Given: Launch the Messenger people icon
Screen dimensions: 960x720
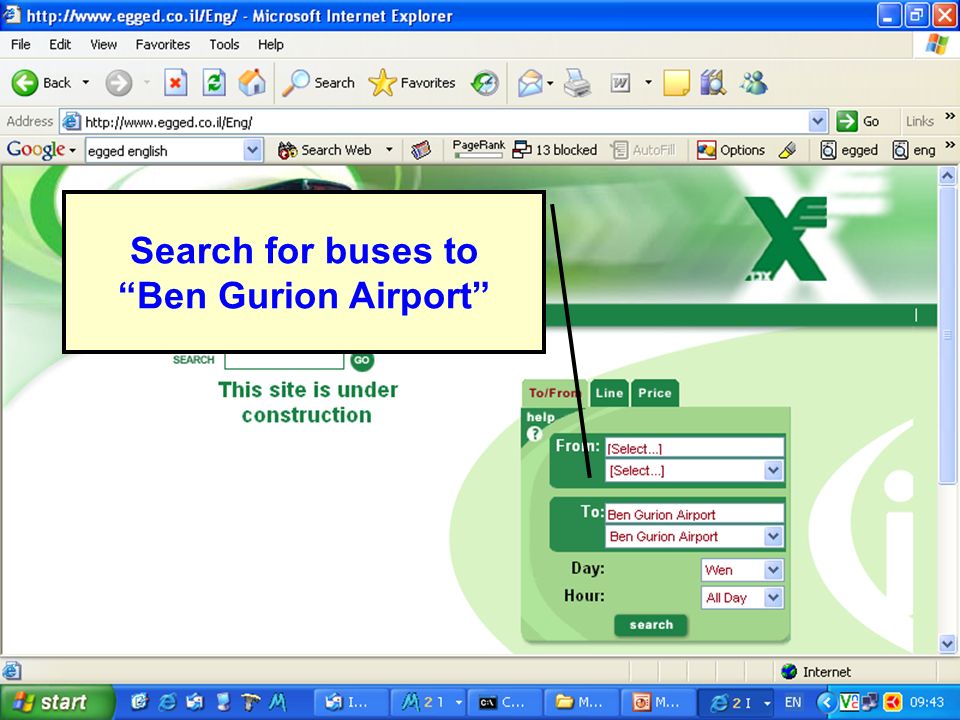Looking at the screenshot, I should pos(754,83).
